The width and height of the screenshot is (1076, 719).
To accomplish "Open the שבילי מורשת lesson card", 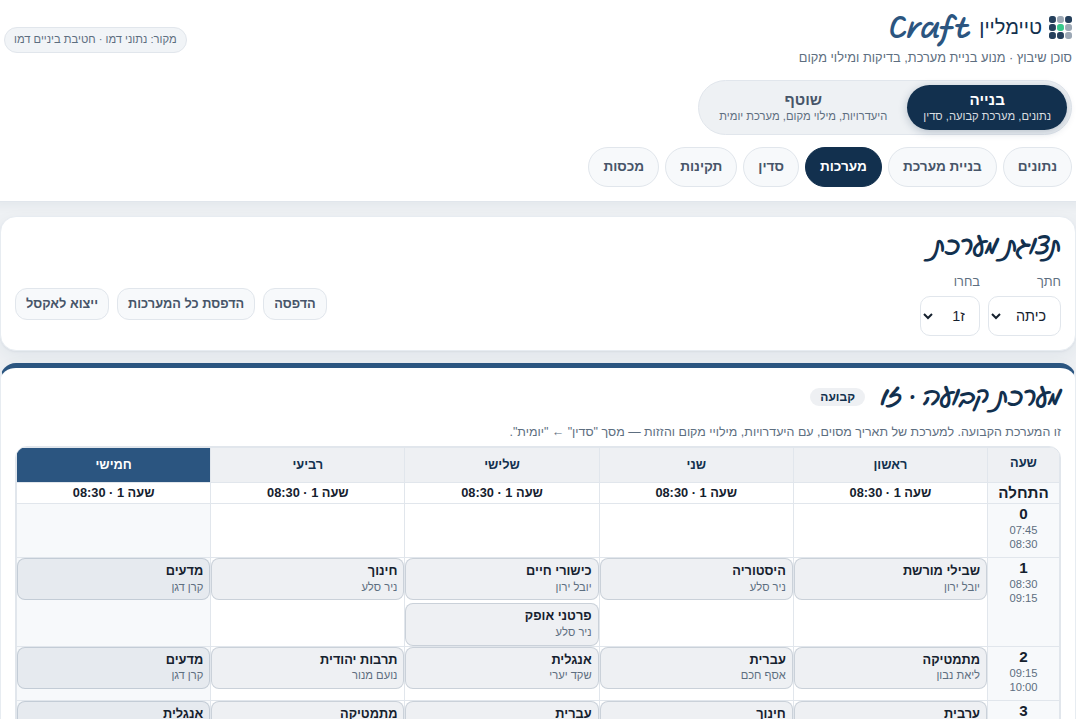I will coord(890,579).
